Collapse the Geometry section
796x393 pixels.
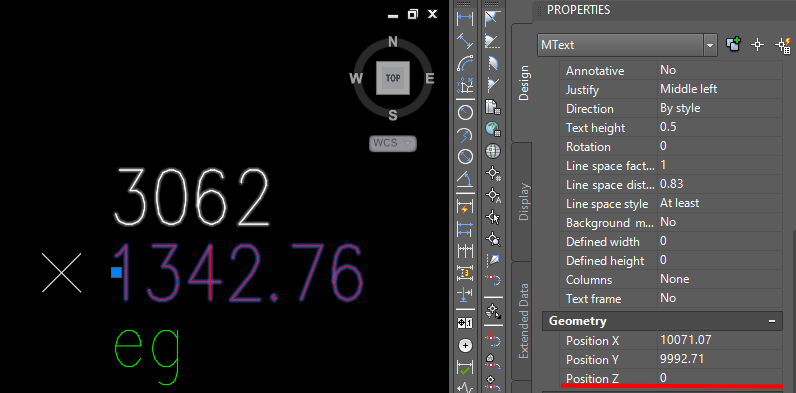772,321
